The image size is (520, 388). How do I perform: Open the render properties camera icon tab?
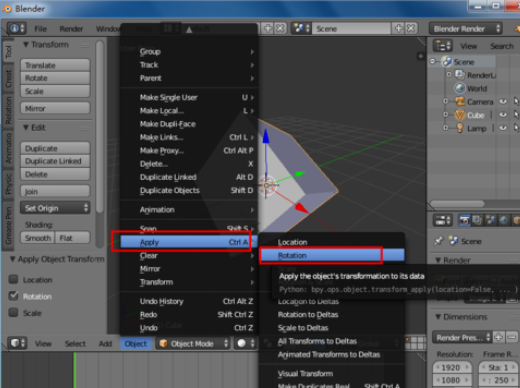click(x=464, y=221)
